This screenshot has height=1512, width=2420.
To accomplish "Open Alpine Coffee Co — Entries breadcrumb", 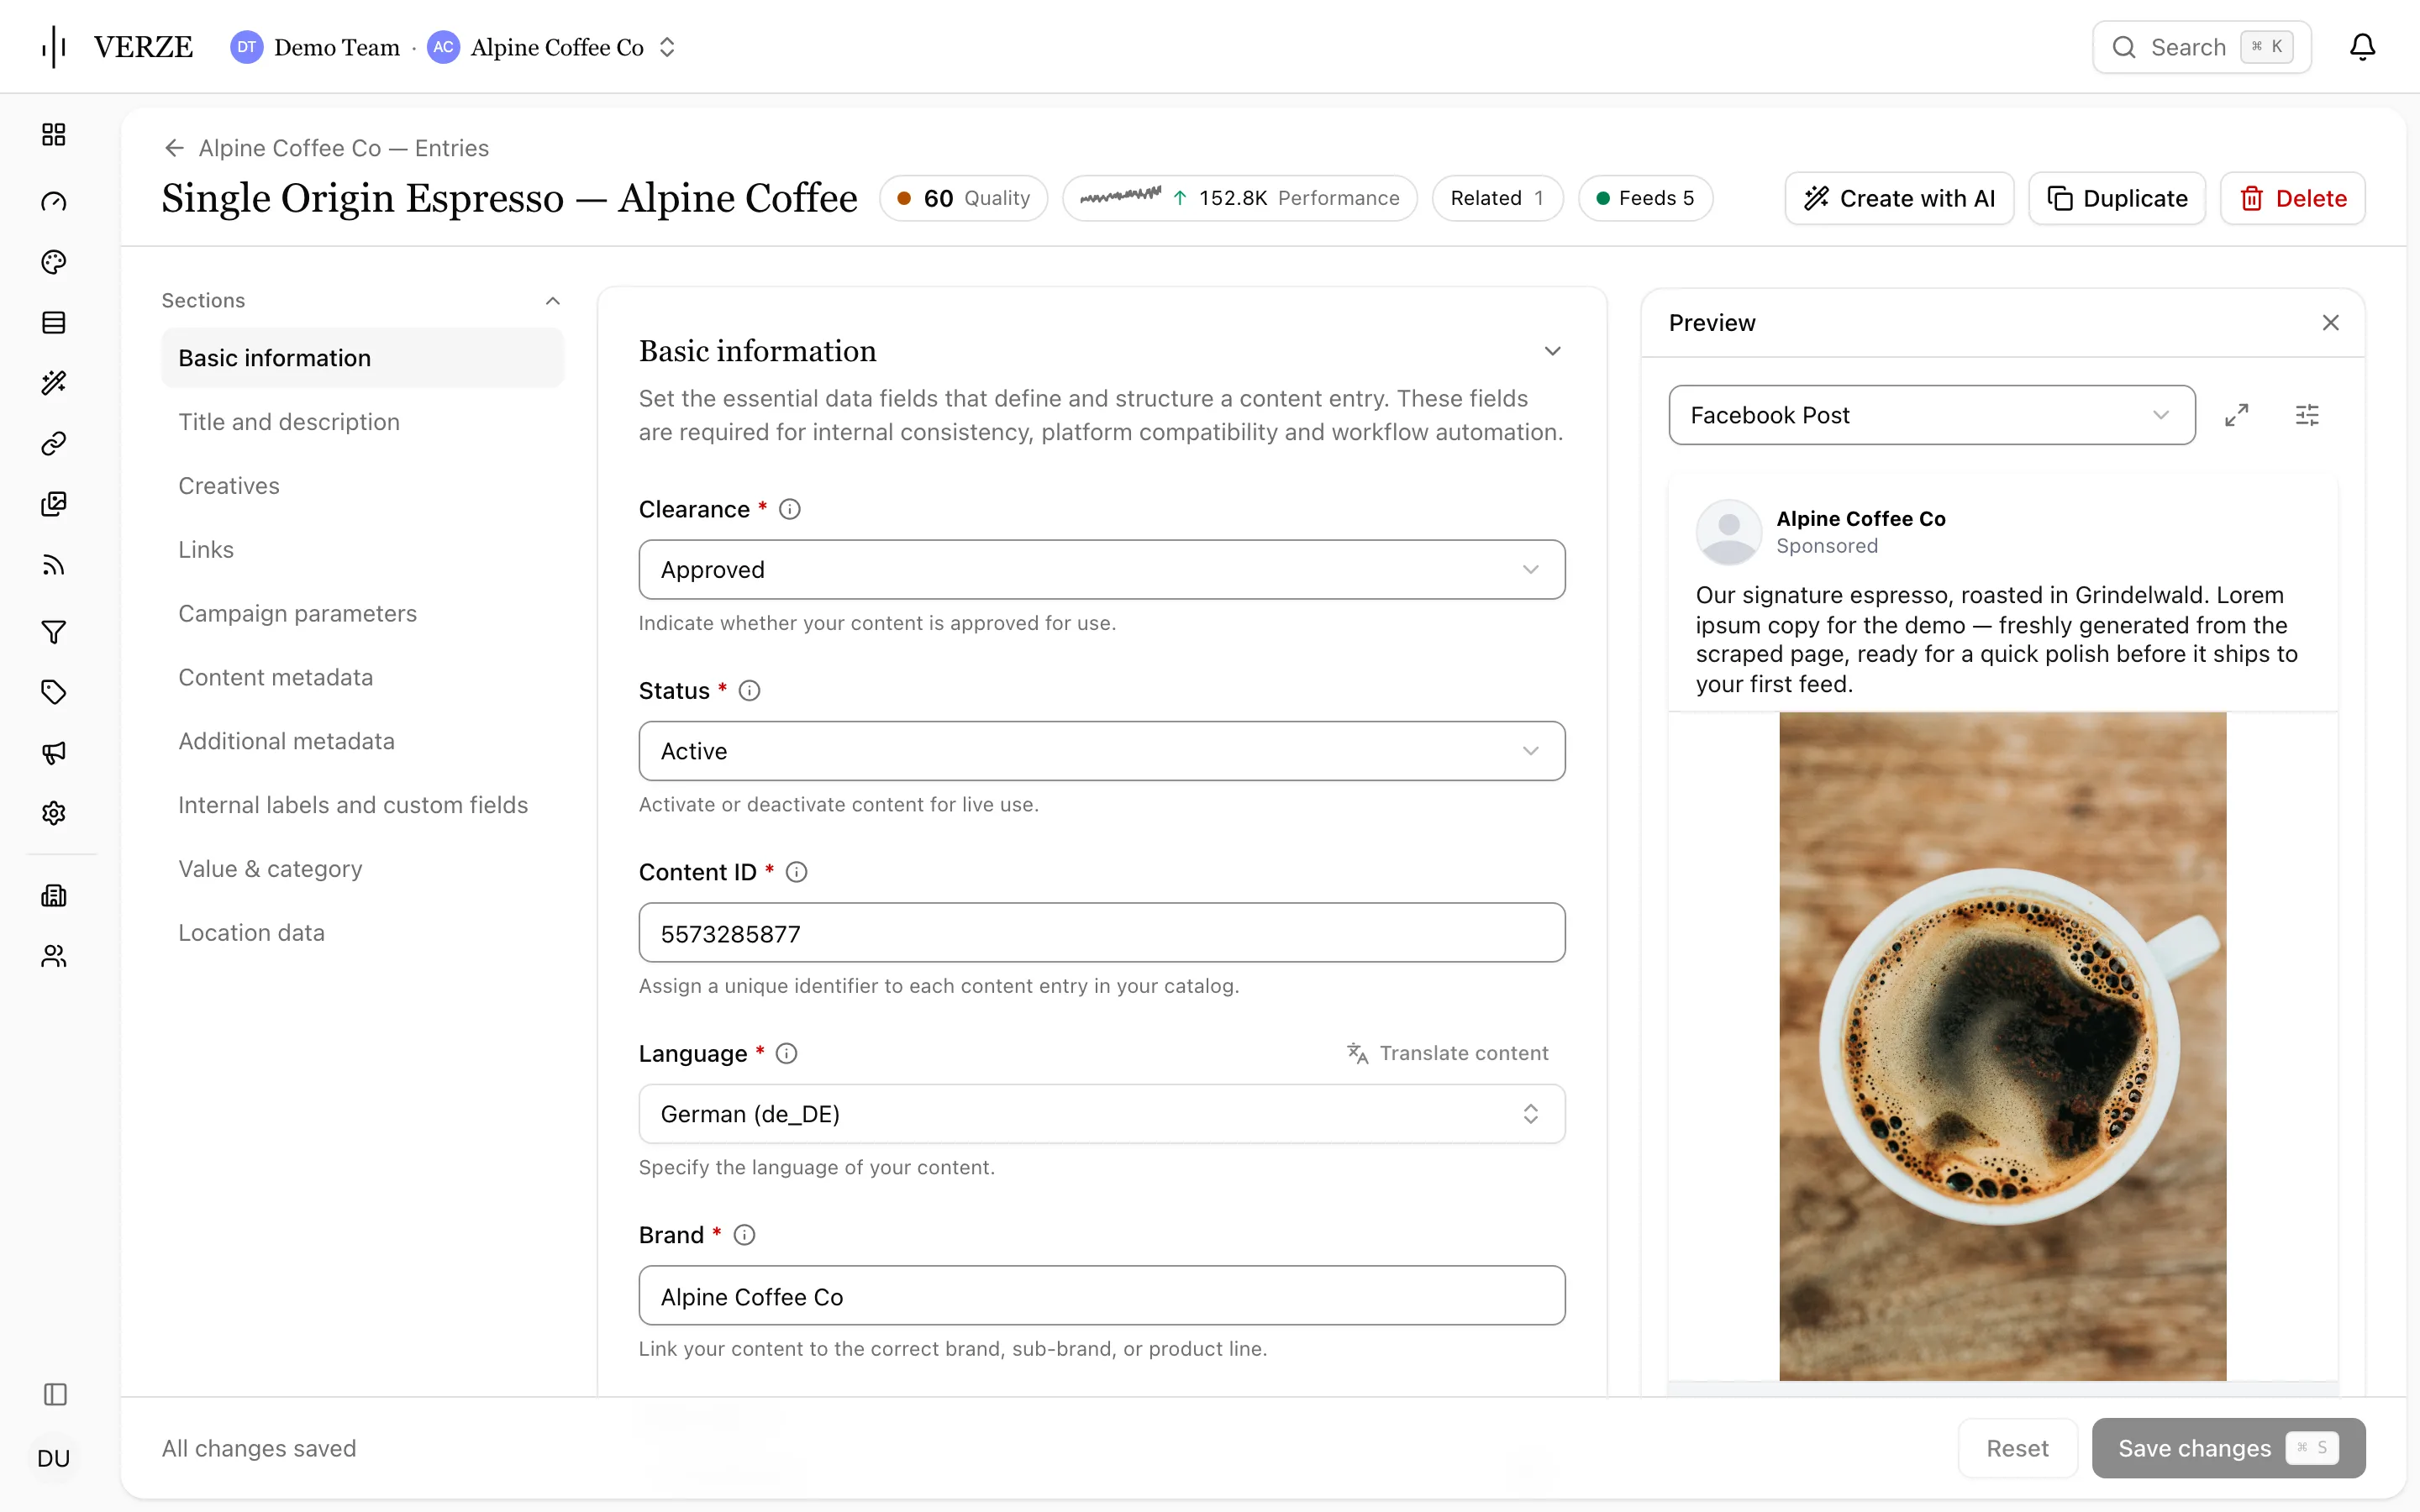I will [x=344, y=148].
